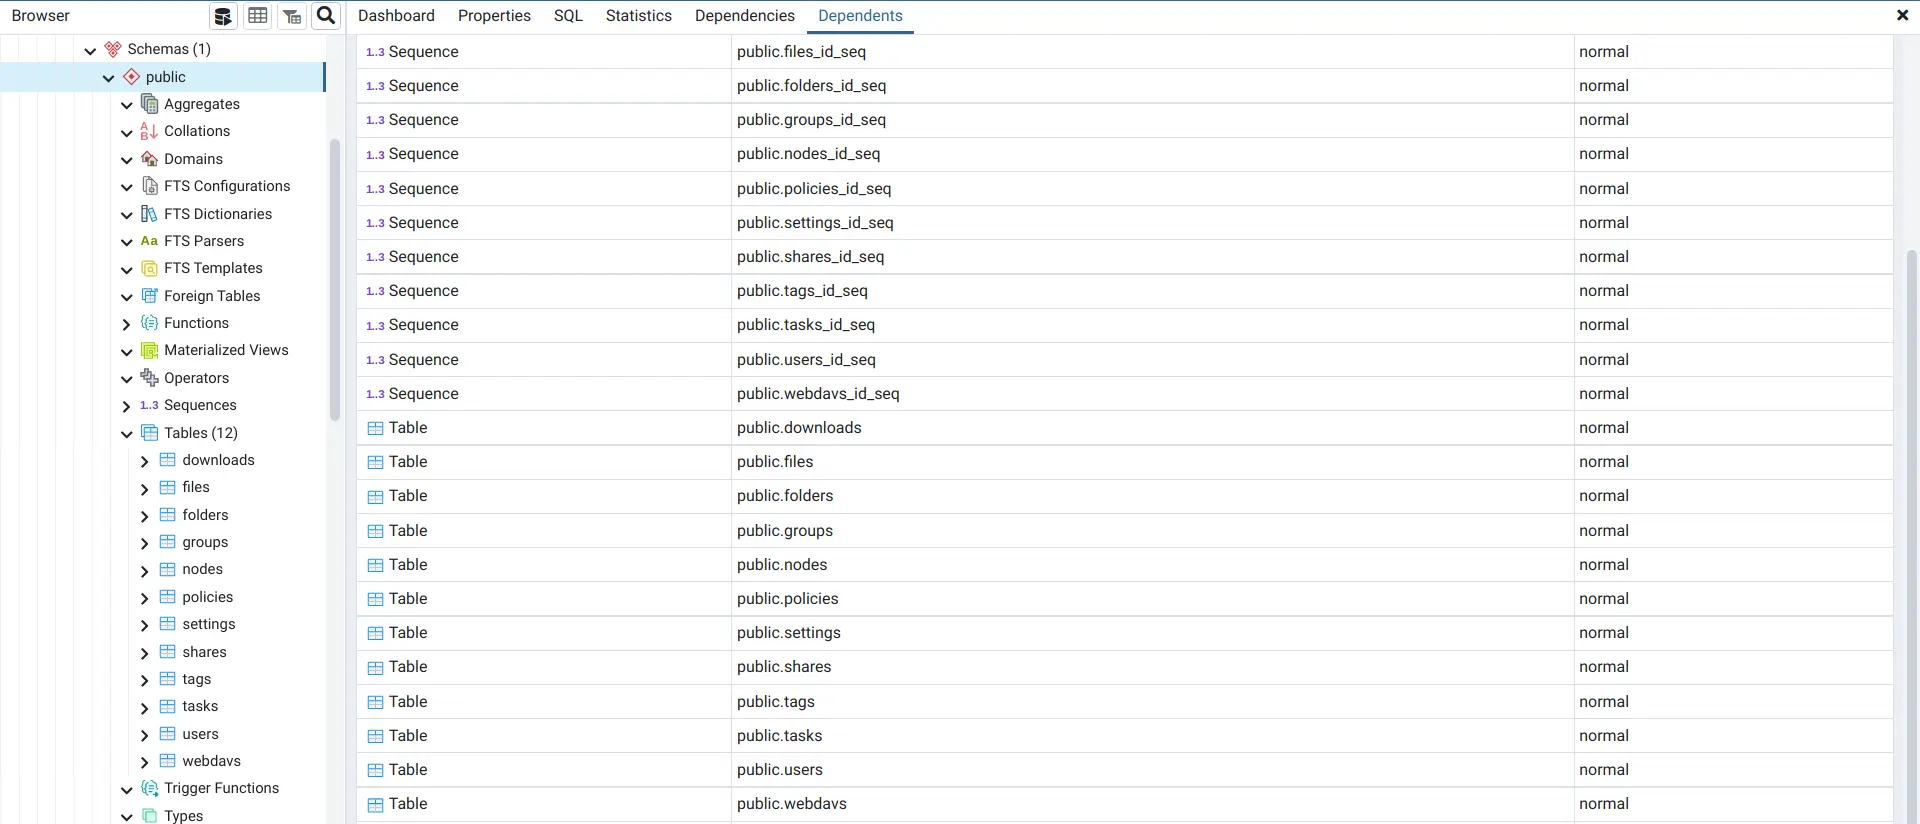
Task: Expand the Sequences node
Action: pyautogui.click(x=126, y=406)
